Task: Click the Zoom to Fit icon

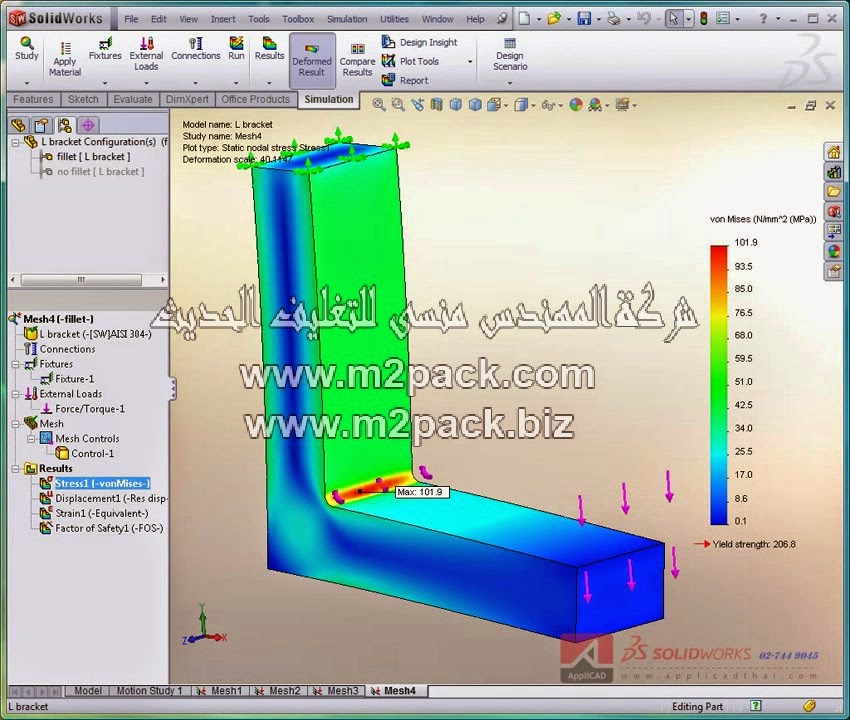Action: (x=379, y=105)
